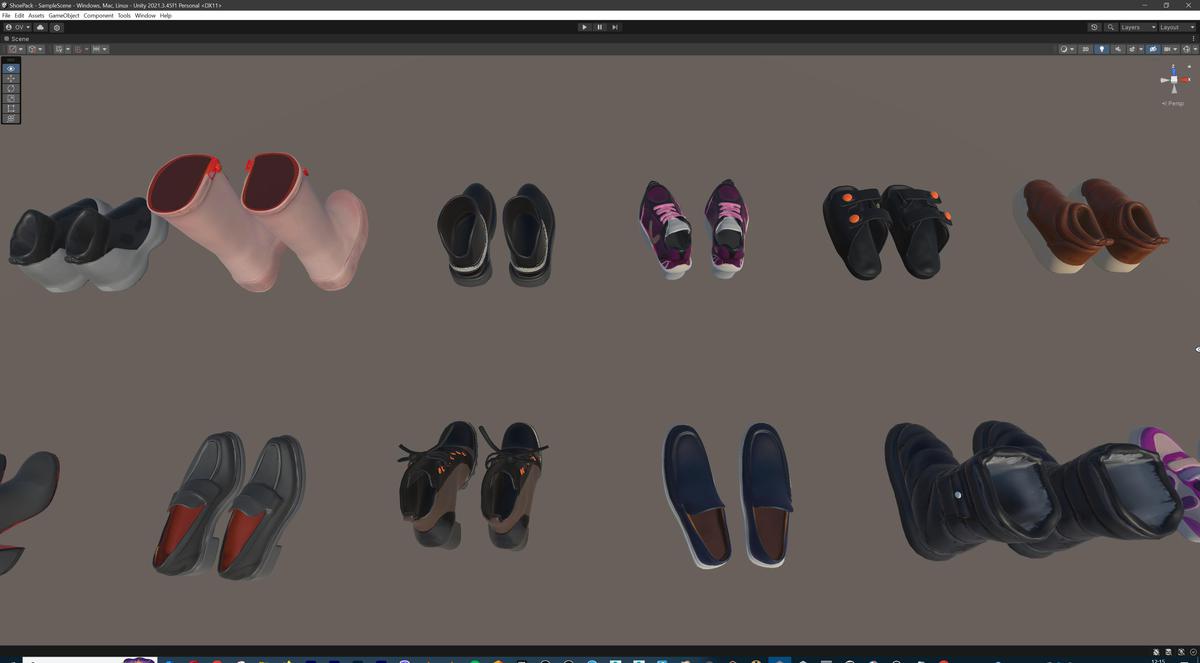Select the Rotate tool
Screen dimensions: 1200x663
click(x=10, y=88)
